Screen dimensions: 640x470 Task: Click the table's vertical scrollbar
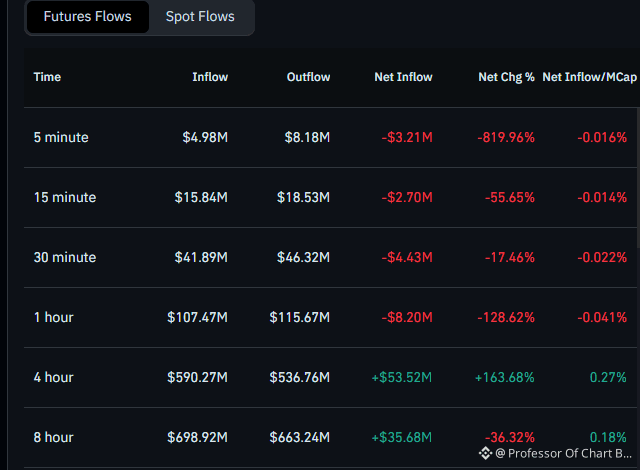pyautogui.click(x=638, y=177)
